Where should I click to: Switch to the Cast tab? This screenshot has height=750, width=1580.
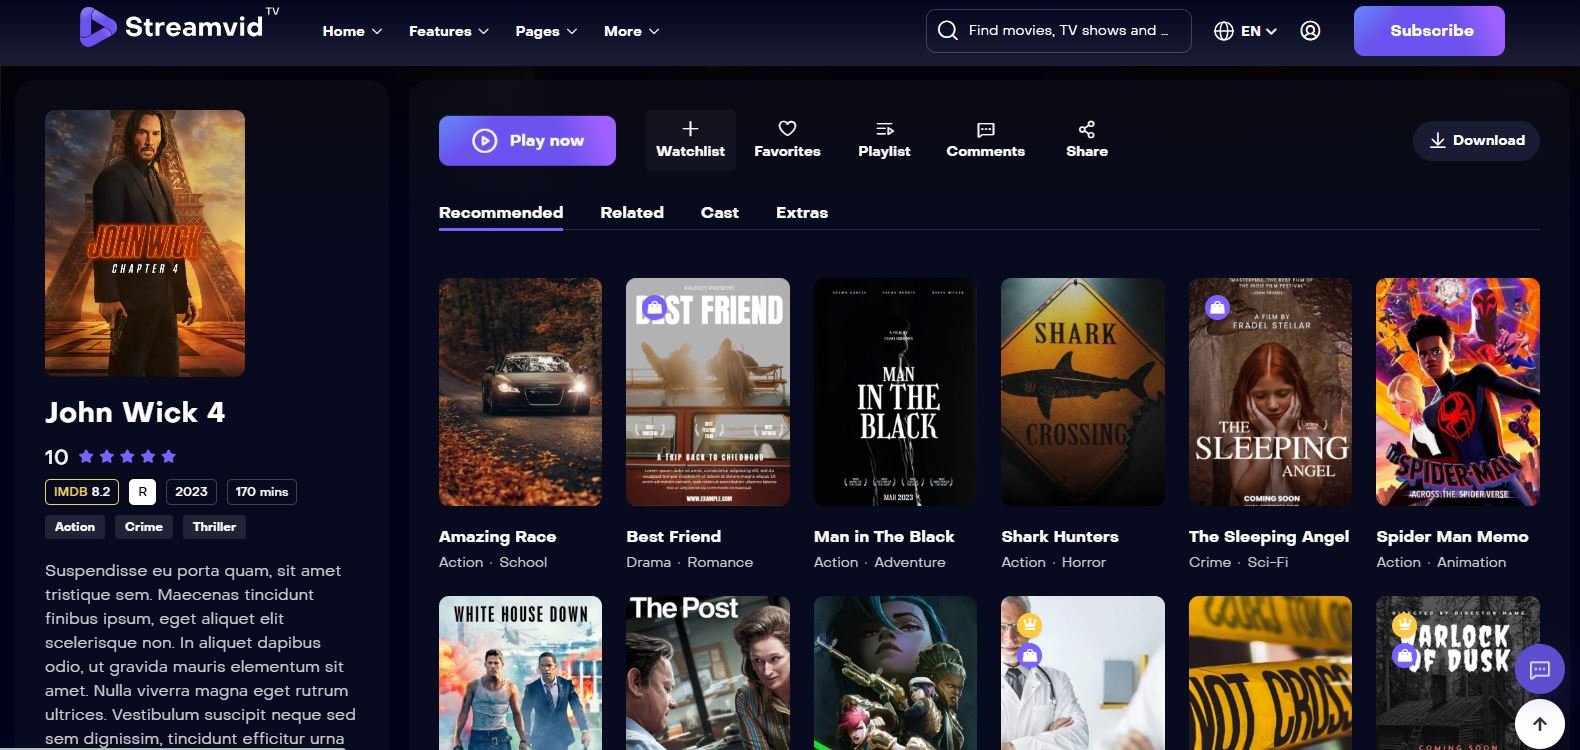tap(719, 212)
